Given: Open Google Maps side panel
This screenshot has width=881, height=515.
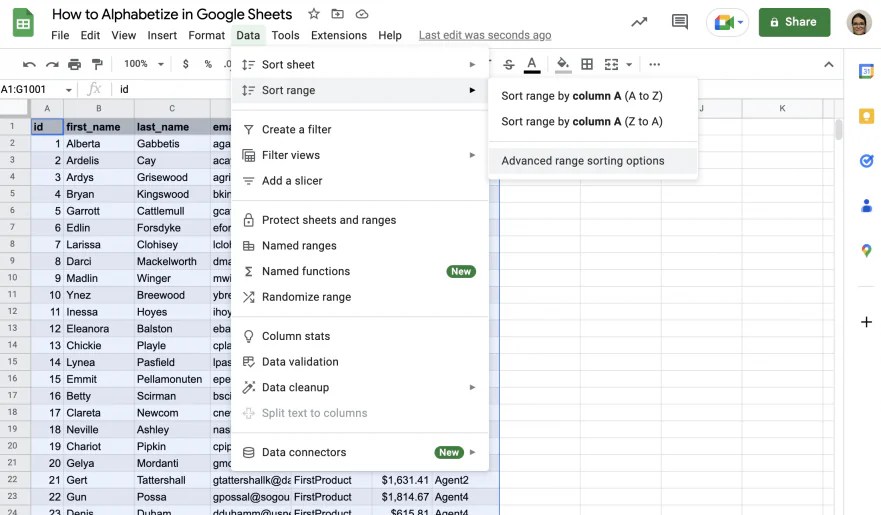Looking at the screenshot, I should pyautogui.click(x=866, y=250).
